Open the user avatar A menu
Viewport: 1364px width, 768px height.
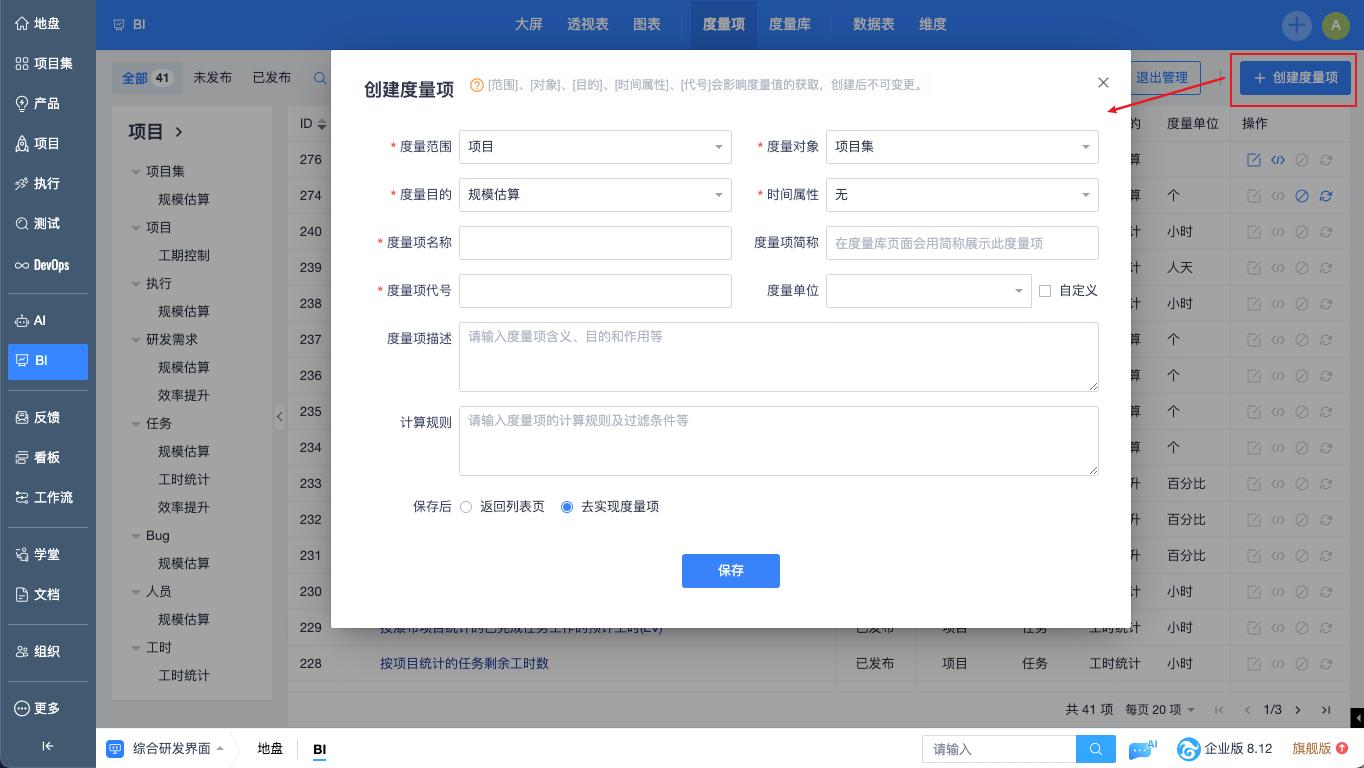[x=1336, y=25]
